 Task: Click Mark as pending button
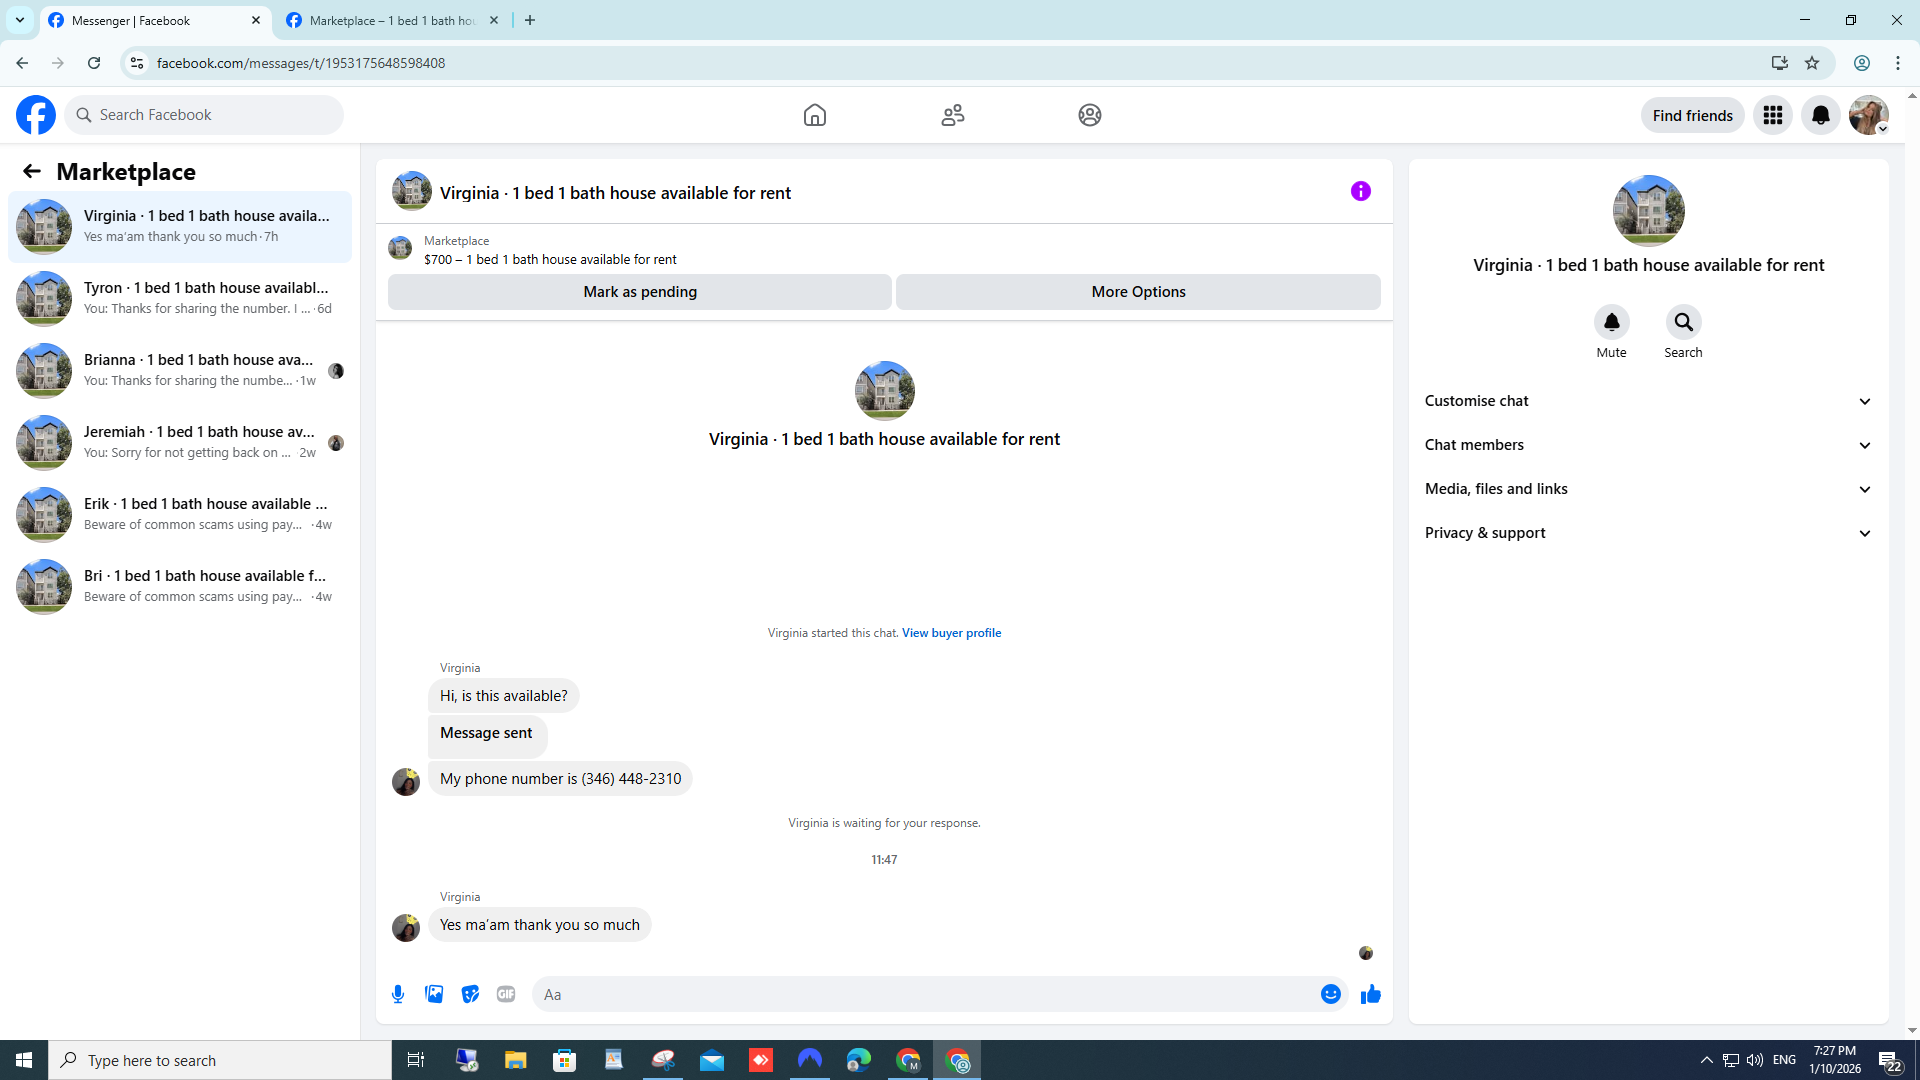coord(640,292)
